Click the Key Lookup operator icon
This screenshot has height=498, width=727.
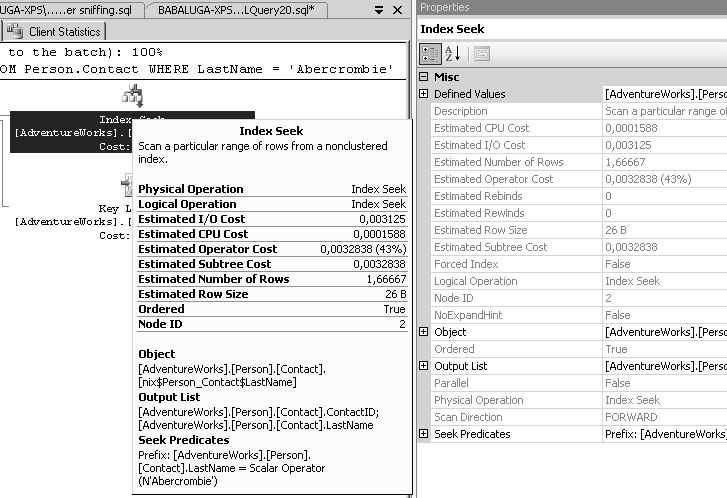click(x=127, y=185)
